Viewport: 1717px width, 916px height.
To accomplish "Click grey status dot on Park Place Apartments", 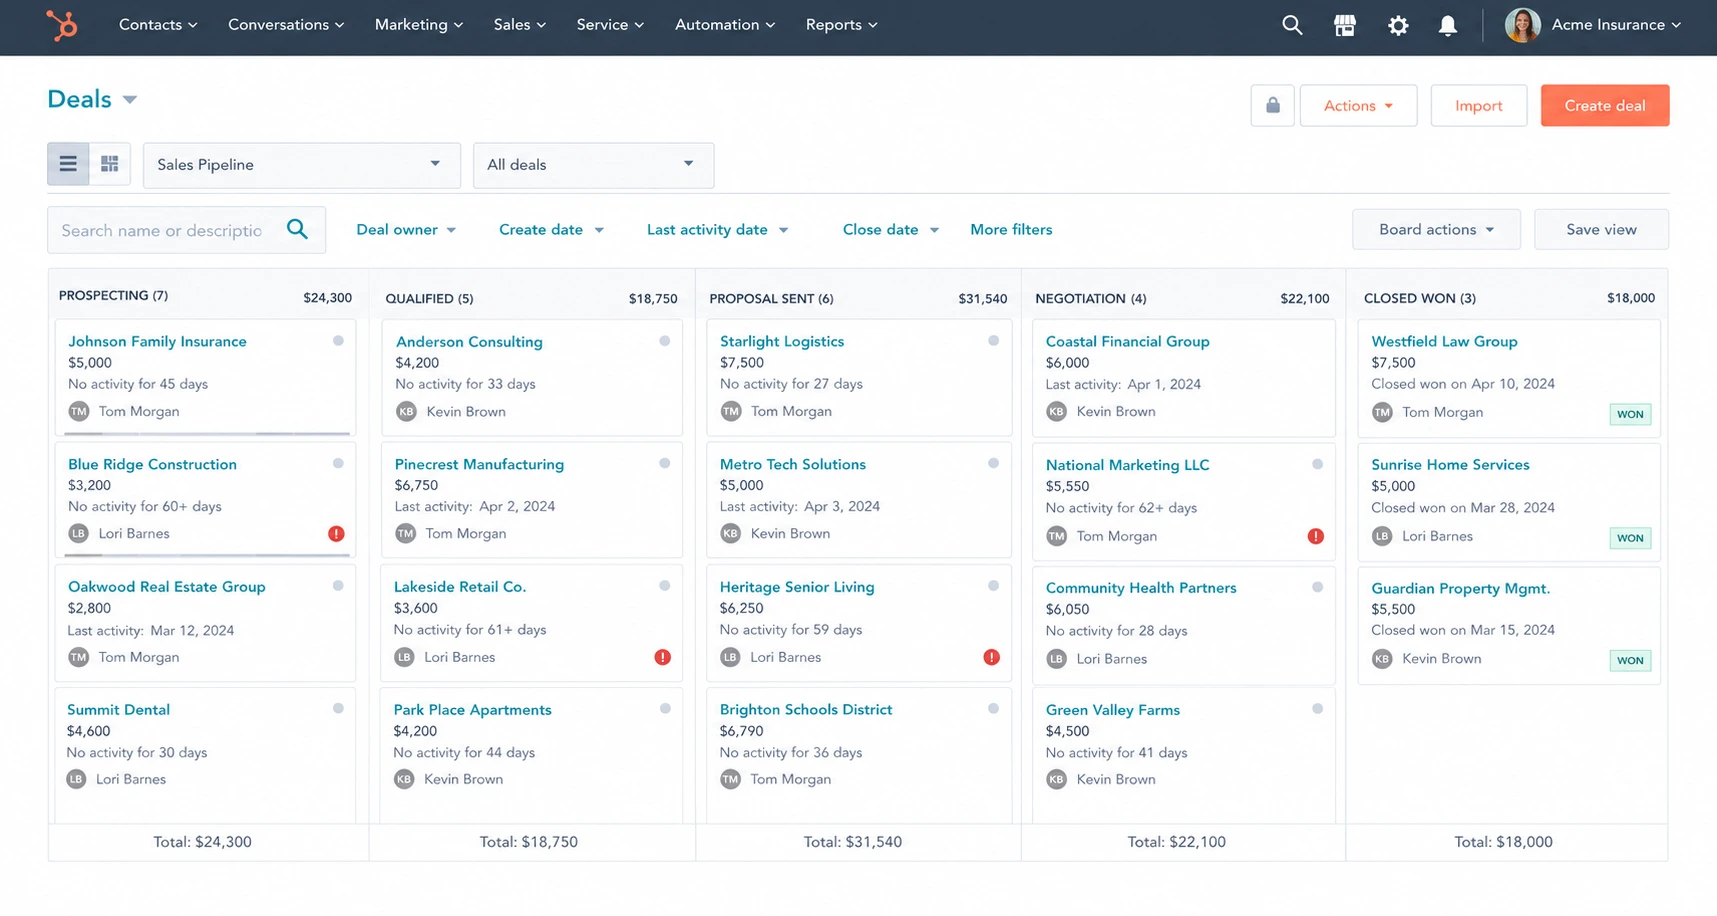I will coord(665,709).
